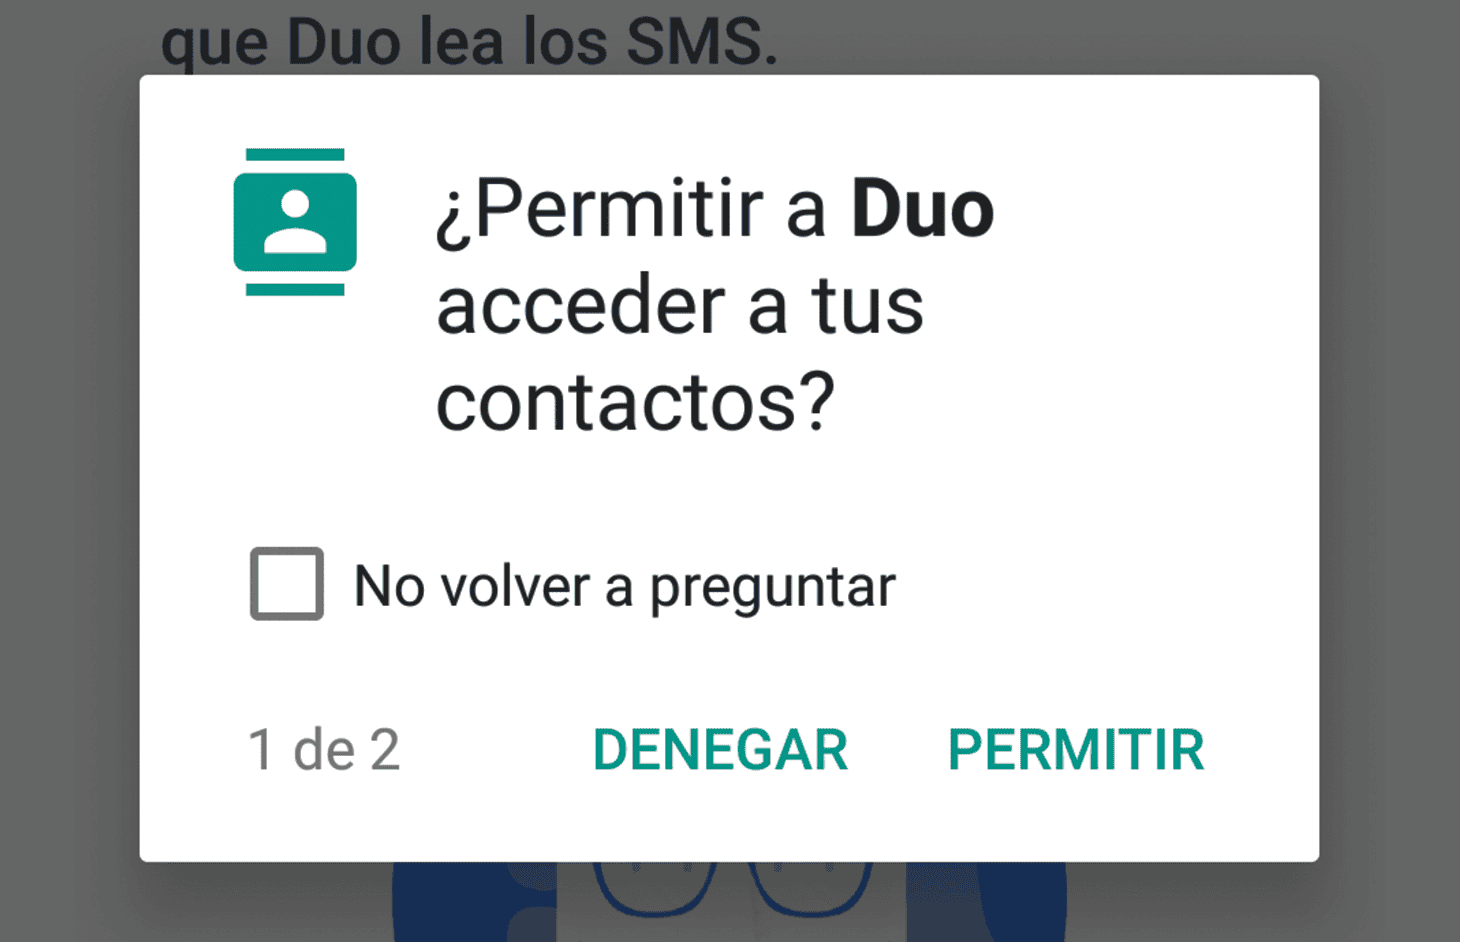
Task: Click the person silhouette inside contacts icon
Action: point(295,222)
